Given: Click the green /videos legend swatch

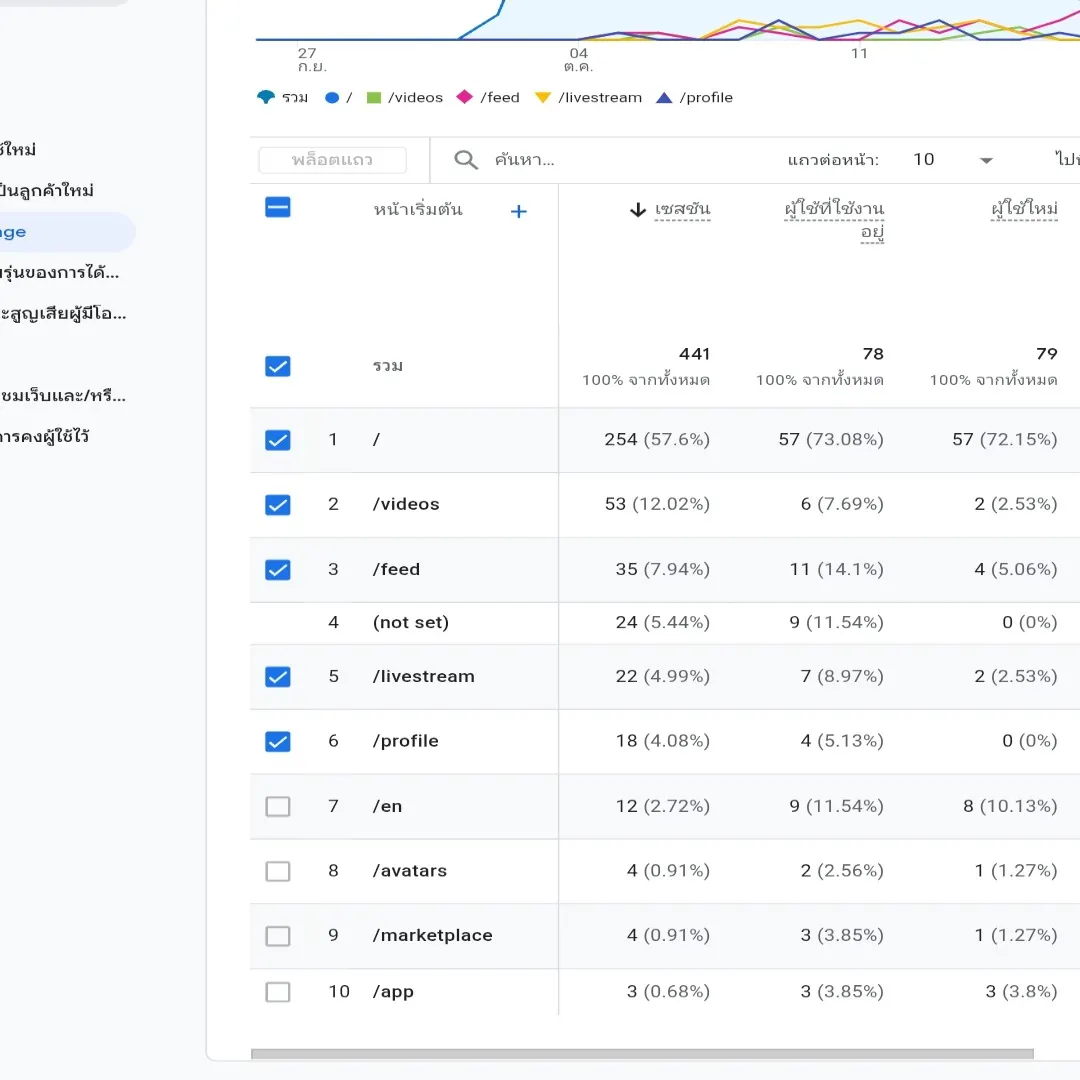Looking at the screenshot, I should [374, 98].
